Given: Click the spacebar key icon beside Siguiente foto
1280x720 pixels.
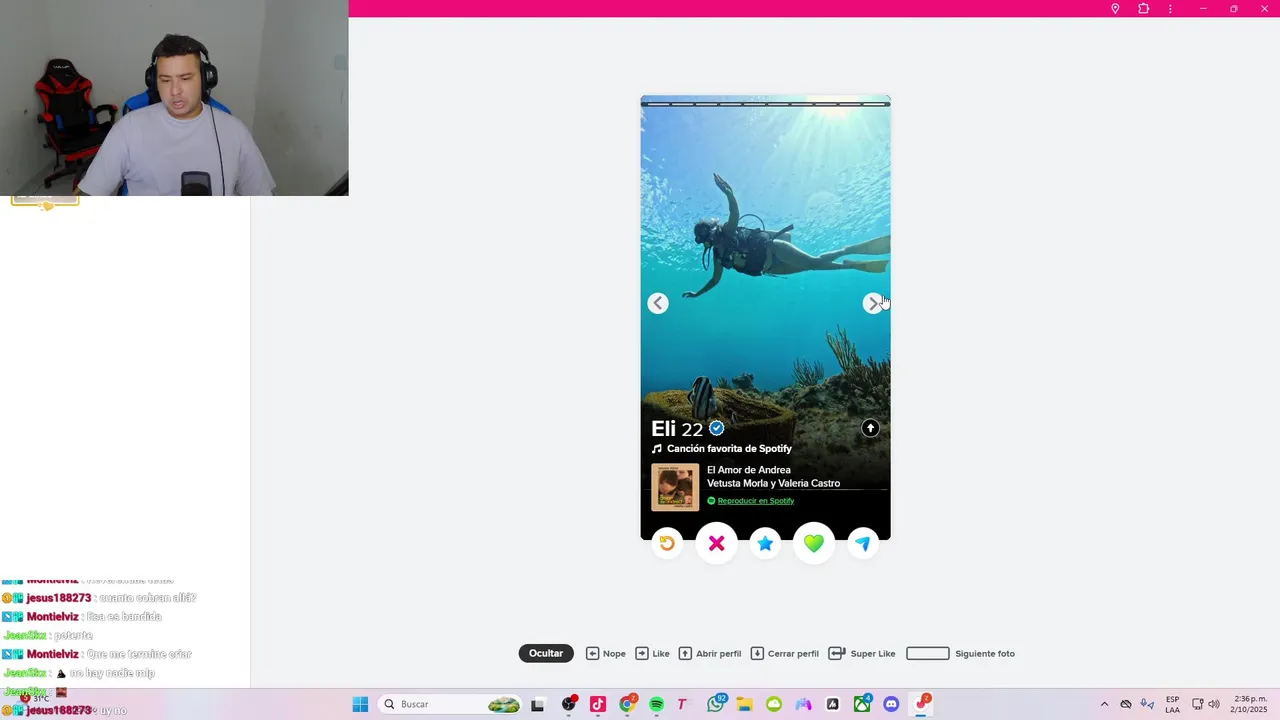Looking at the screenshot, I should click(x=927, y=653).
